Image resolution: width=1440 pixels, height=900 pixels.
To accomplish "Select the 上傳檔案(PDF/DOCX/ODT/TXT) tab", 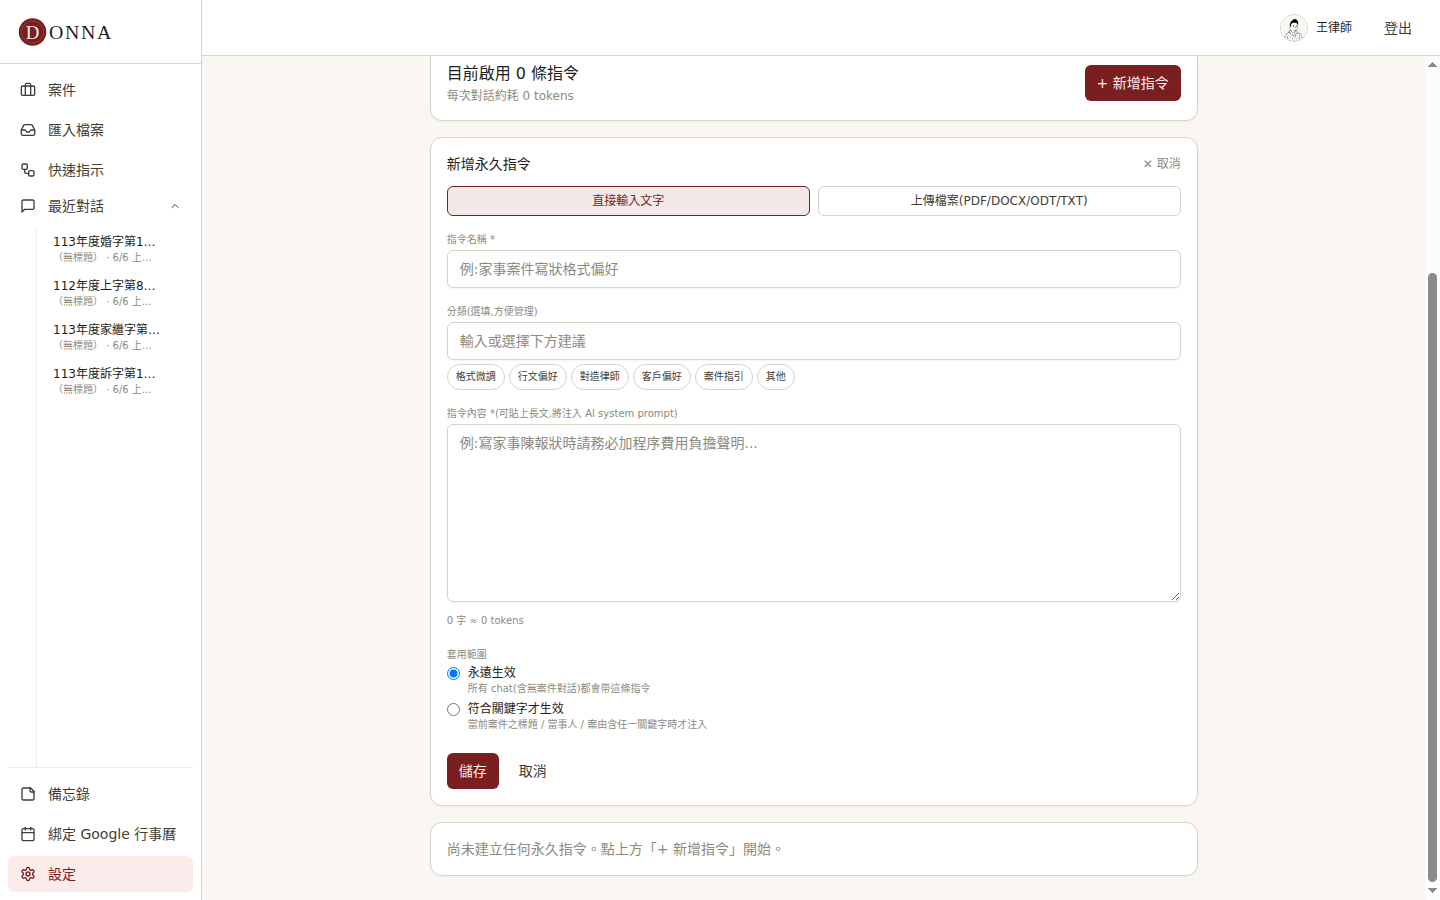I will coord(999,201).
